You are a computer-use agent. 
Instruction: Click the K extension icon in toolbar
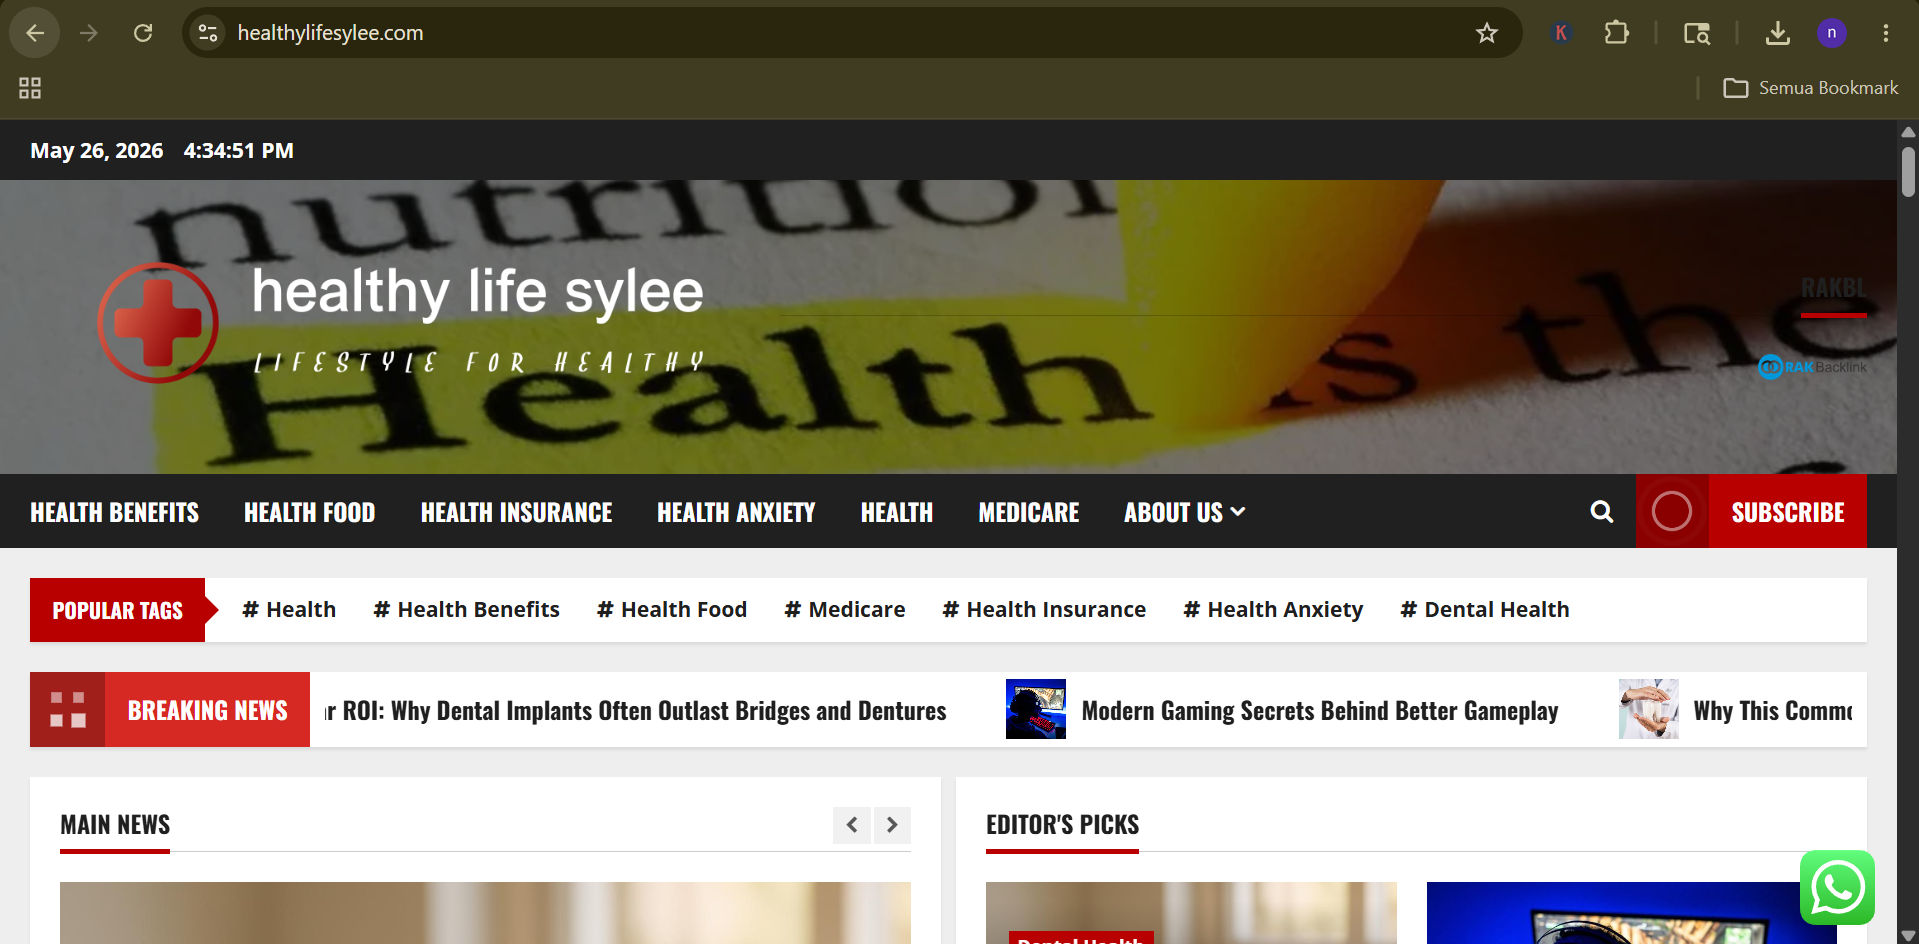[1560, 33]
